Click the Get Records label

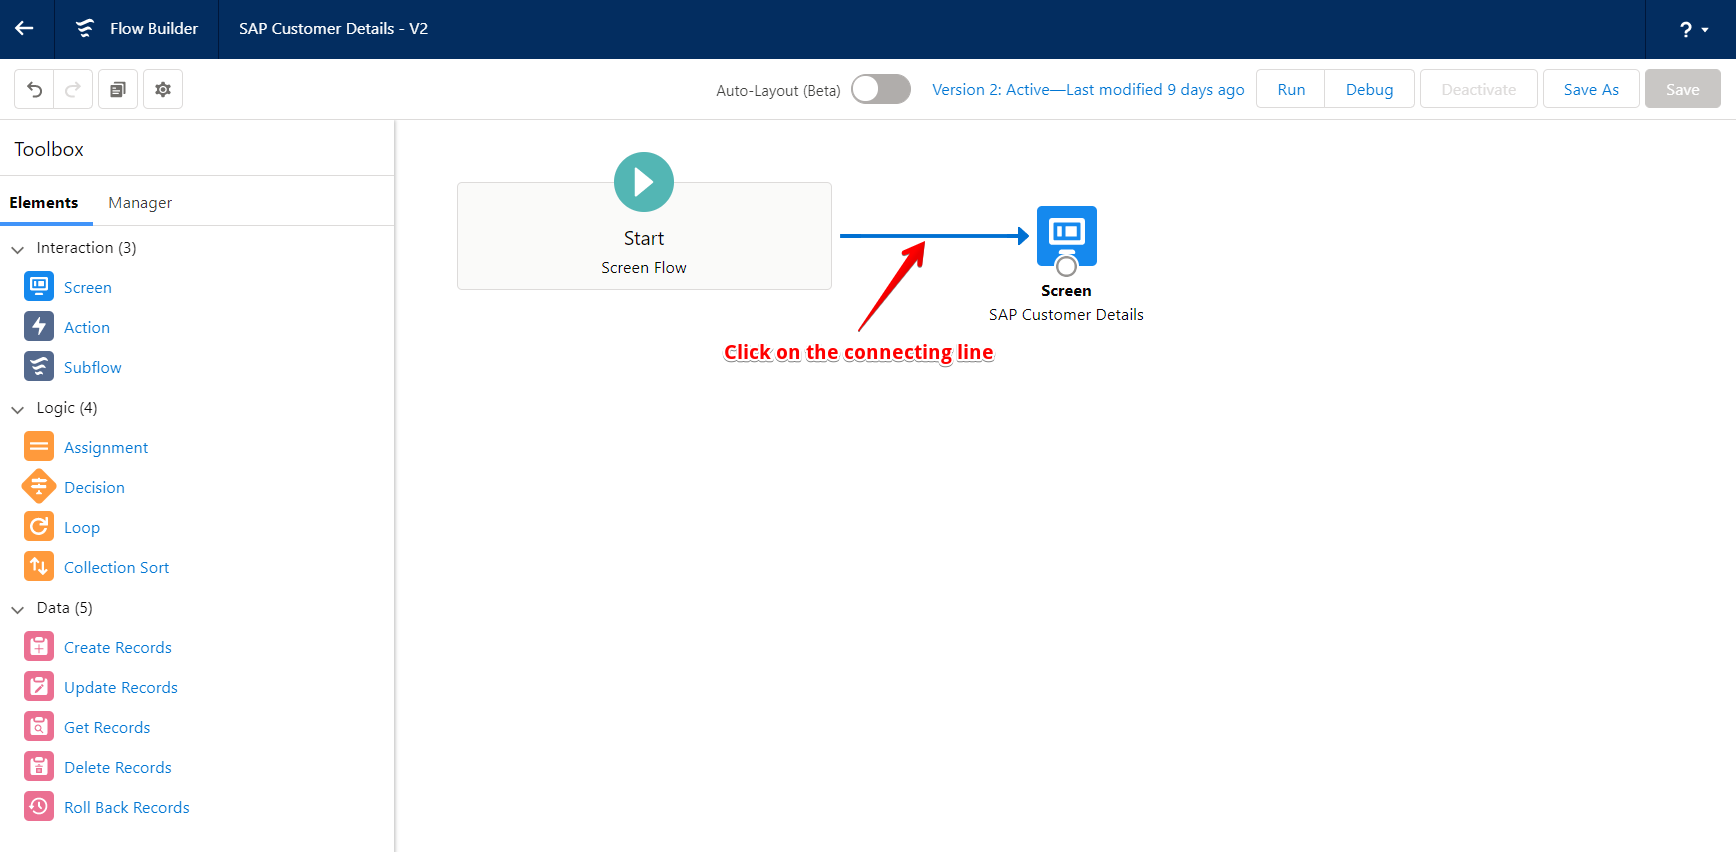pos(107,728)
